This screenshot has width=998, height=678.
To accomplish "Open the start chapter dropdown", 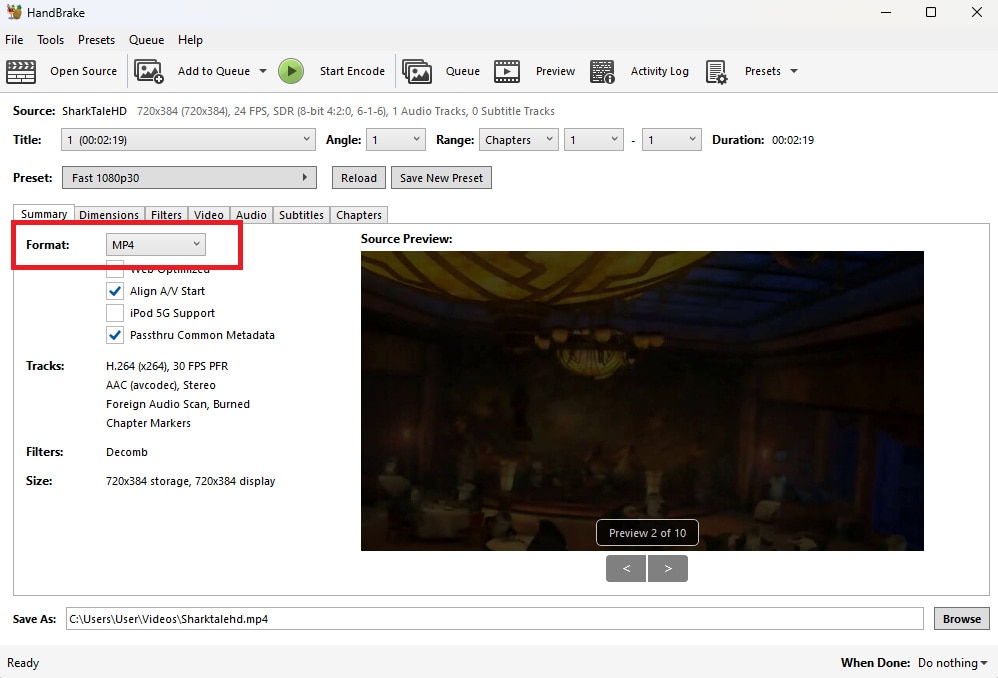I will 593,139.
